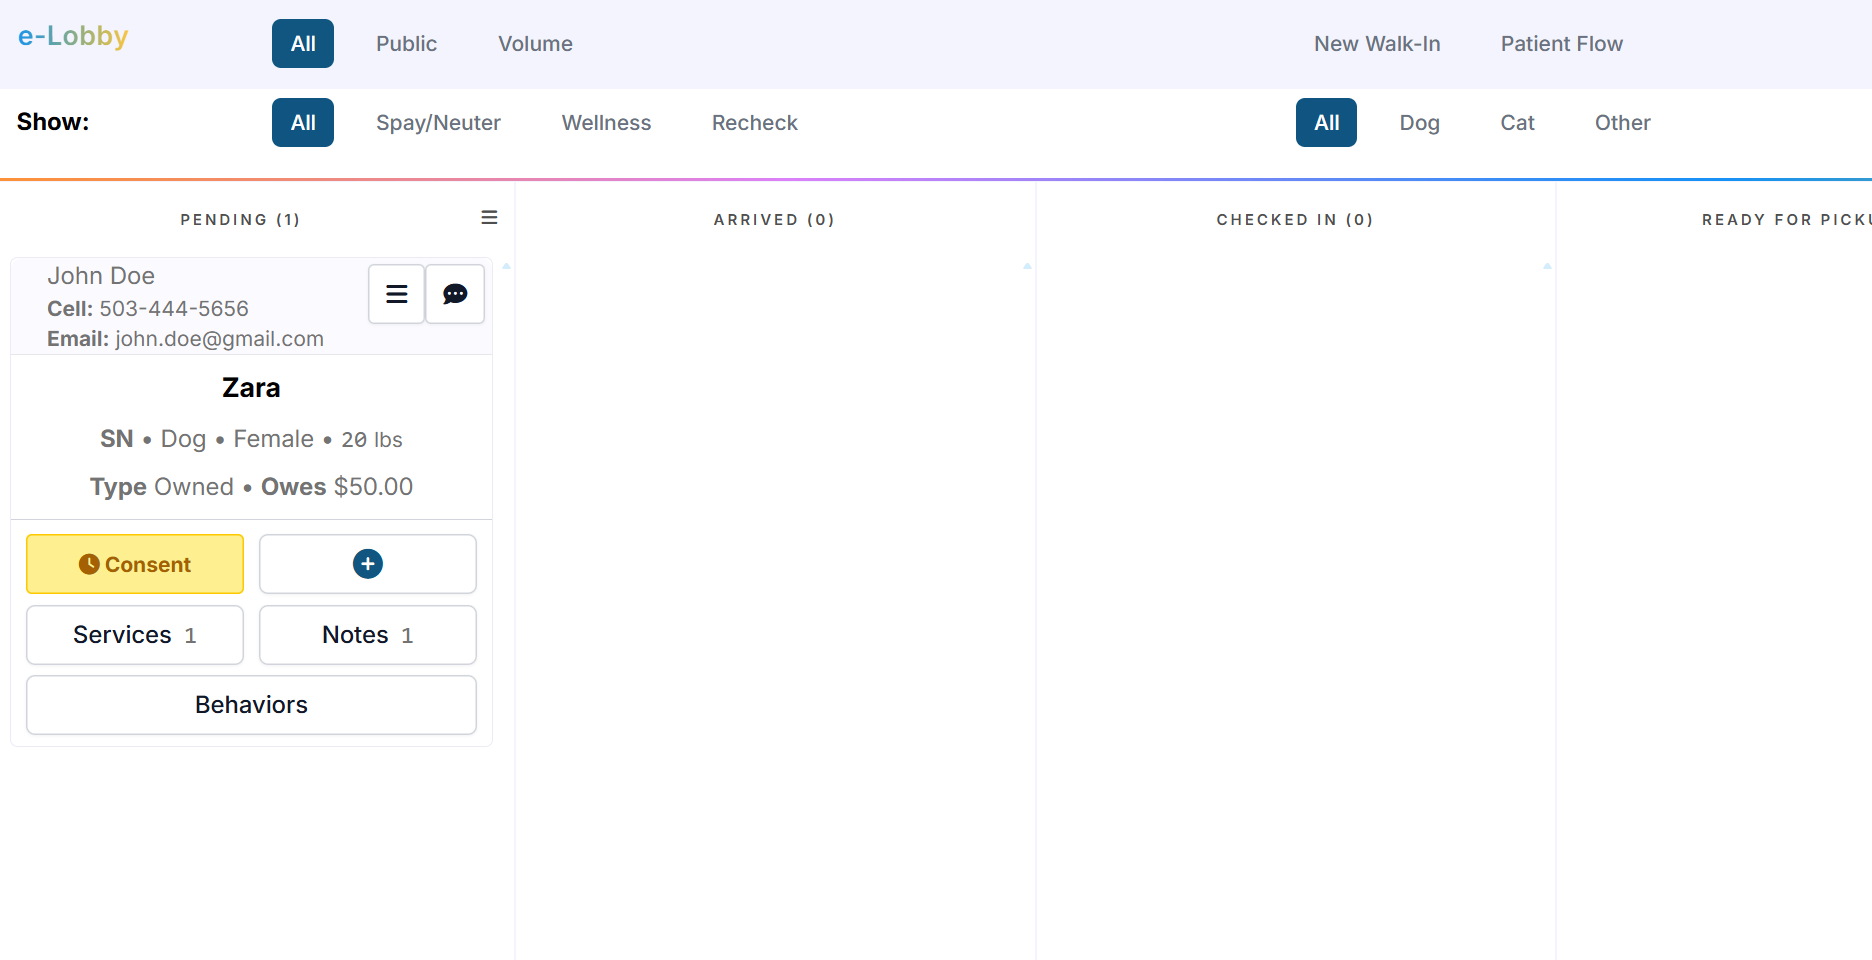Image resolution: width=1872 pixels, height=960 pixels.
Task: Select the Public view tab
Action: 406,44
